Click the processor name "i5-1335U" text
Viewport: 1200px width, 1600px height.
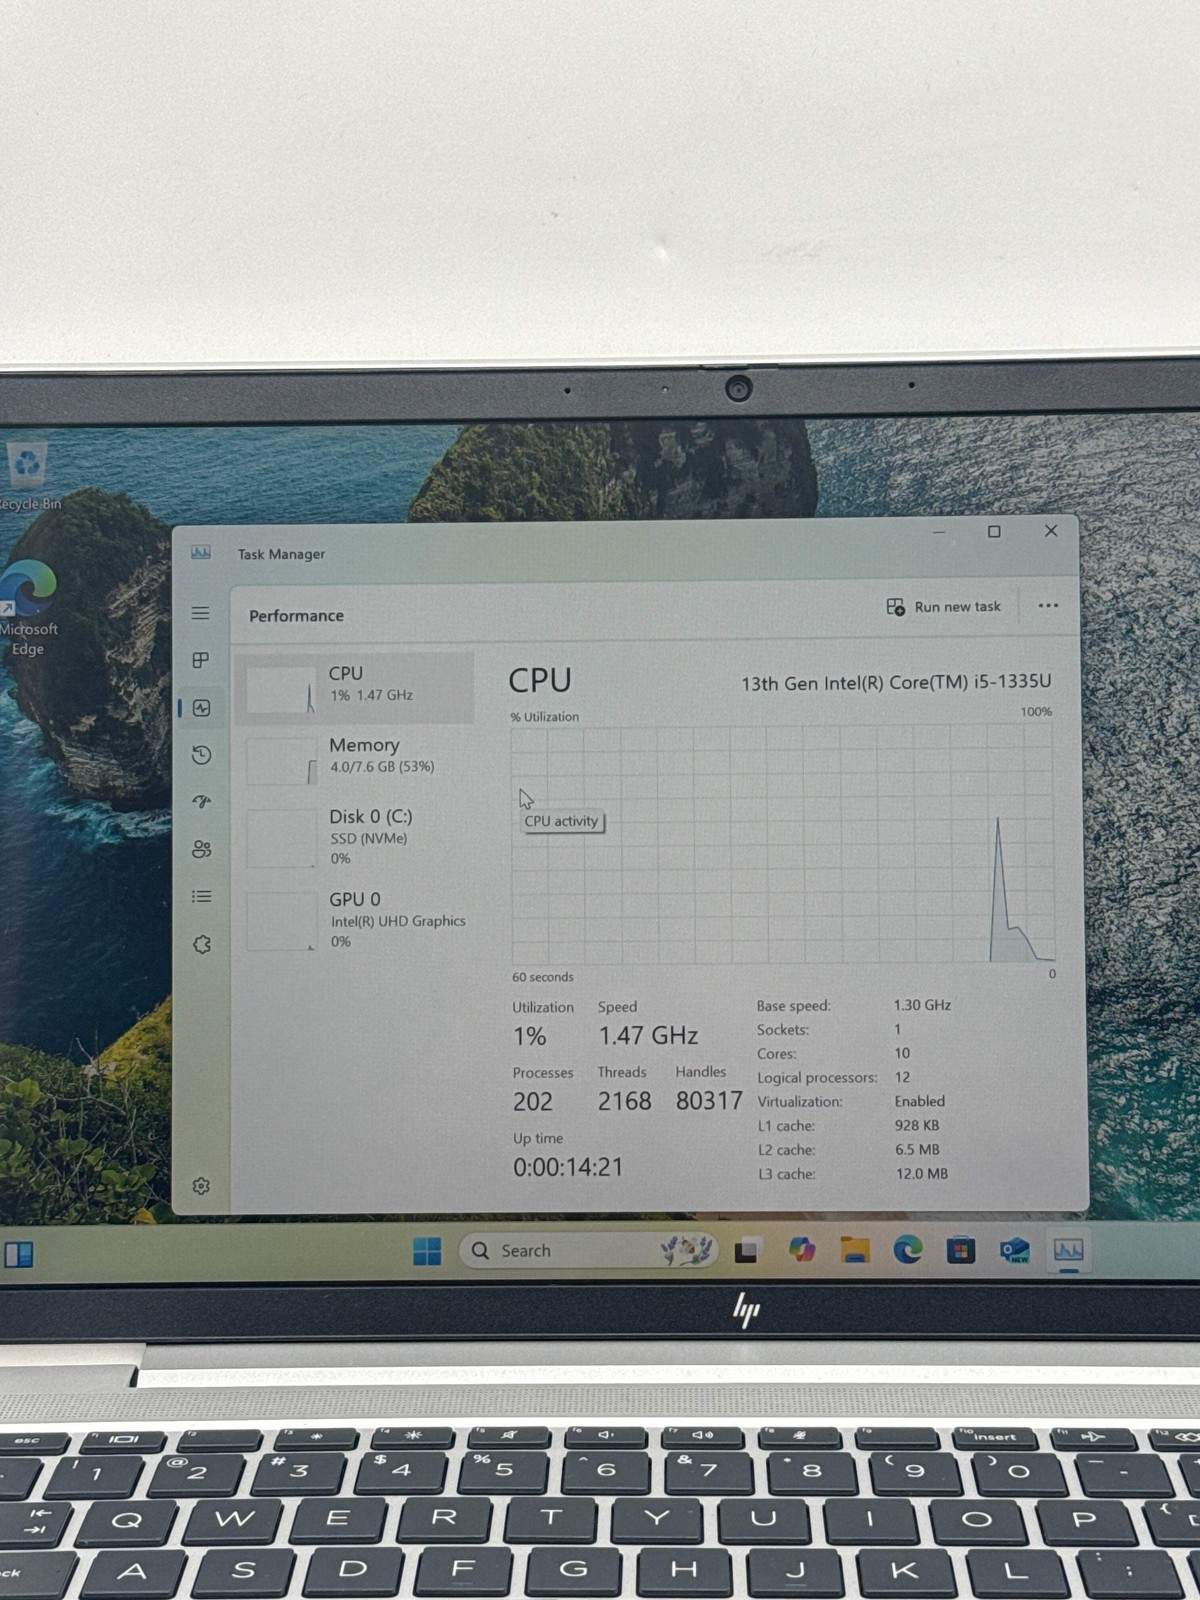pyautogui.click(x=1012, y=682)
